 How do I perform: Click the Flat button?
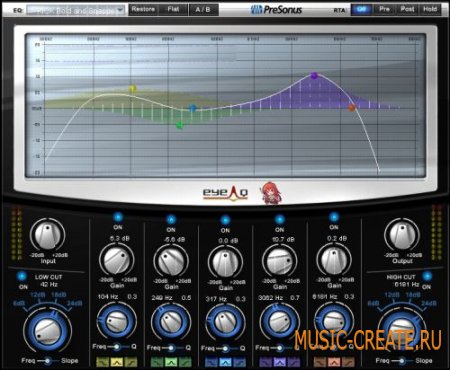(x=173, y=9)
